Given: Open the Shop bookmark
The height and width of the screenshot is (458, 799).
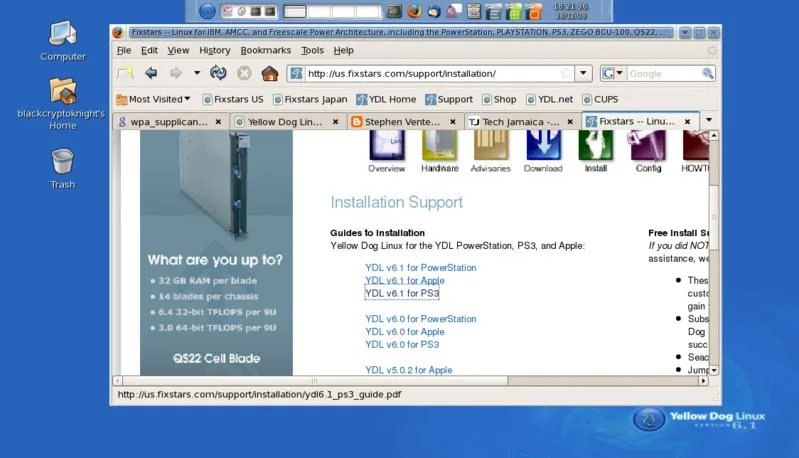Looking at the screenshot, I should click(x=499, y=99).
